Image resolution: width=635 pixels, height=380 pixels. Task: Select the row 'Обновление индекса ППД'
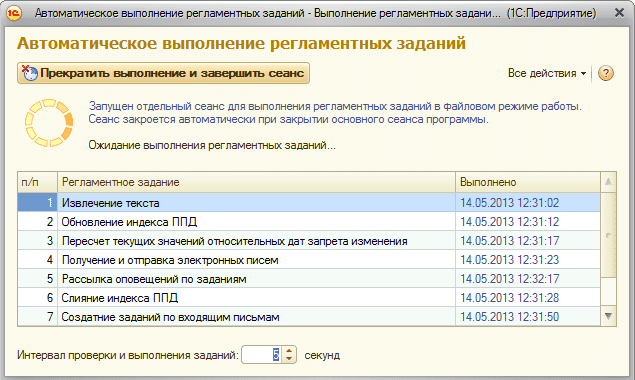click(309, 222)
